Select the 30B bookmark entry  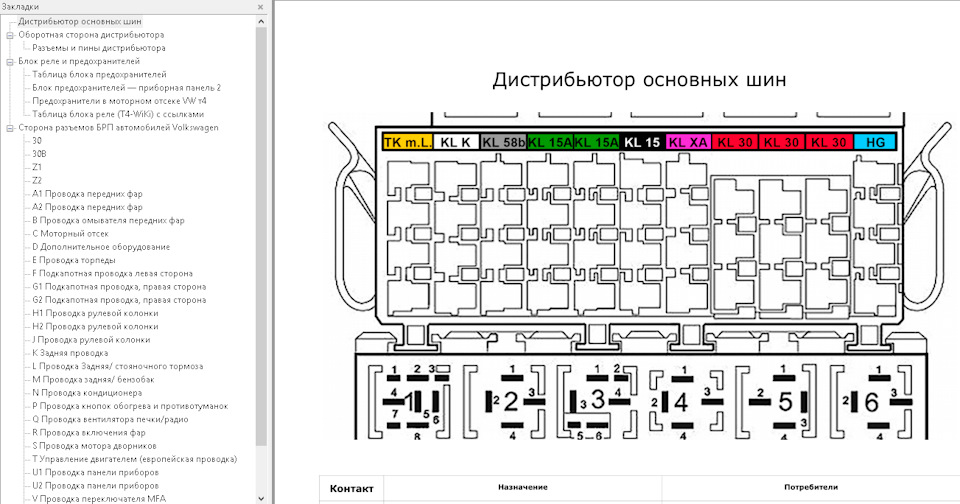coord(39,154)
